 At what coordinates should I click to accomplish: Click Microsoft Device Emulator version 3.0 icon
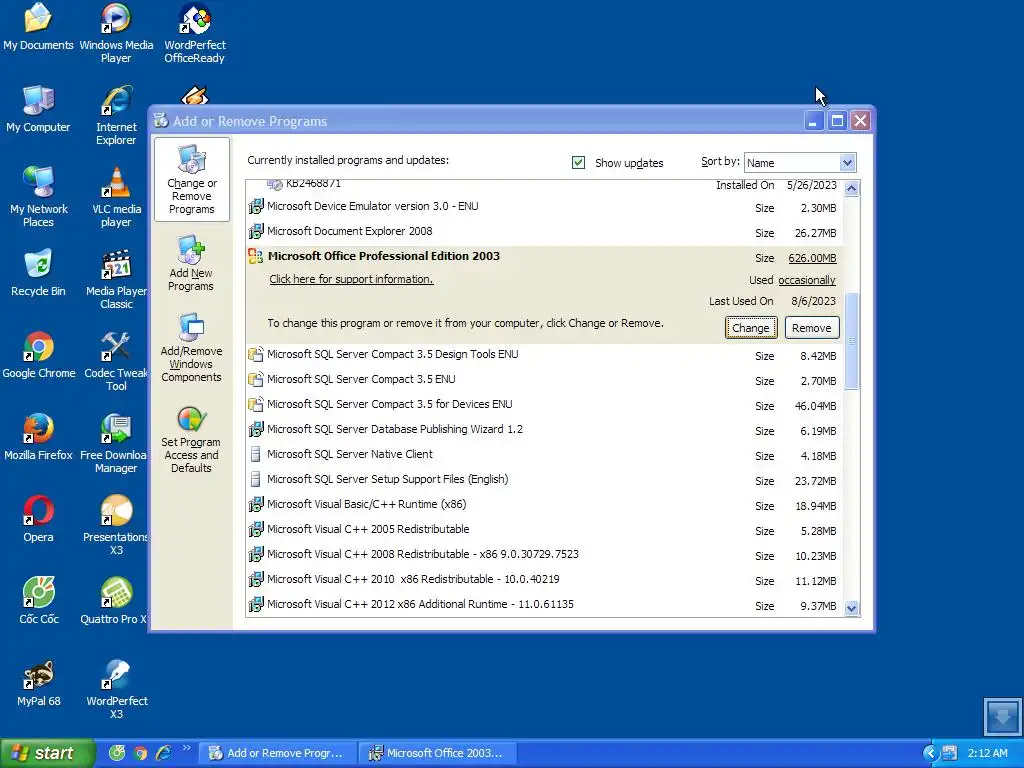(256, 206)
